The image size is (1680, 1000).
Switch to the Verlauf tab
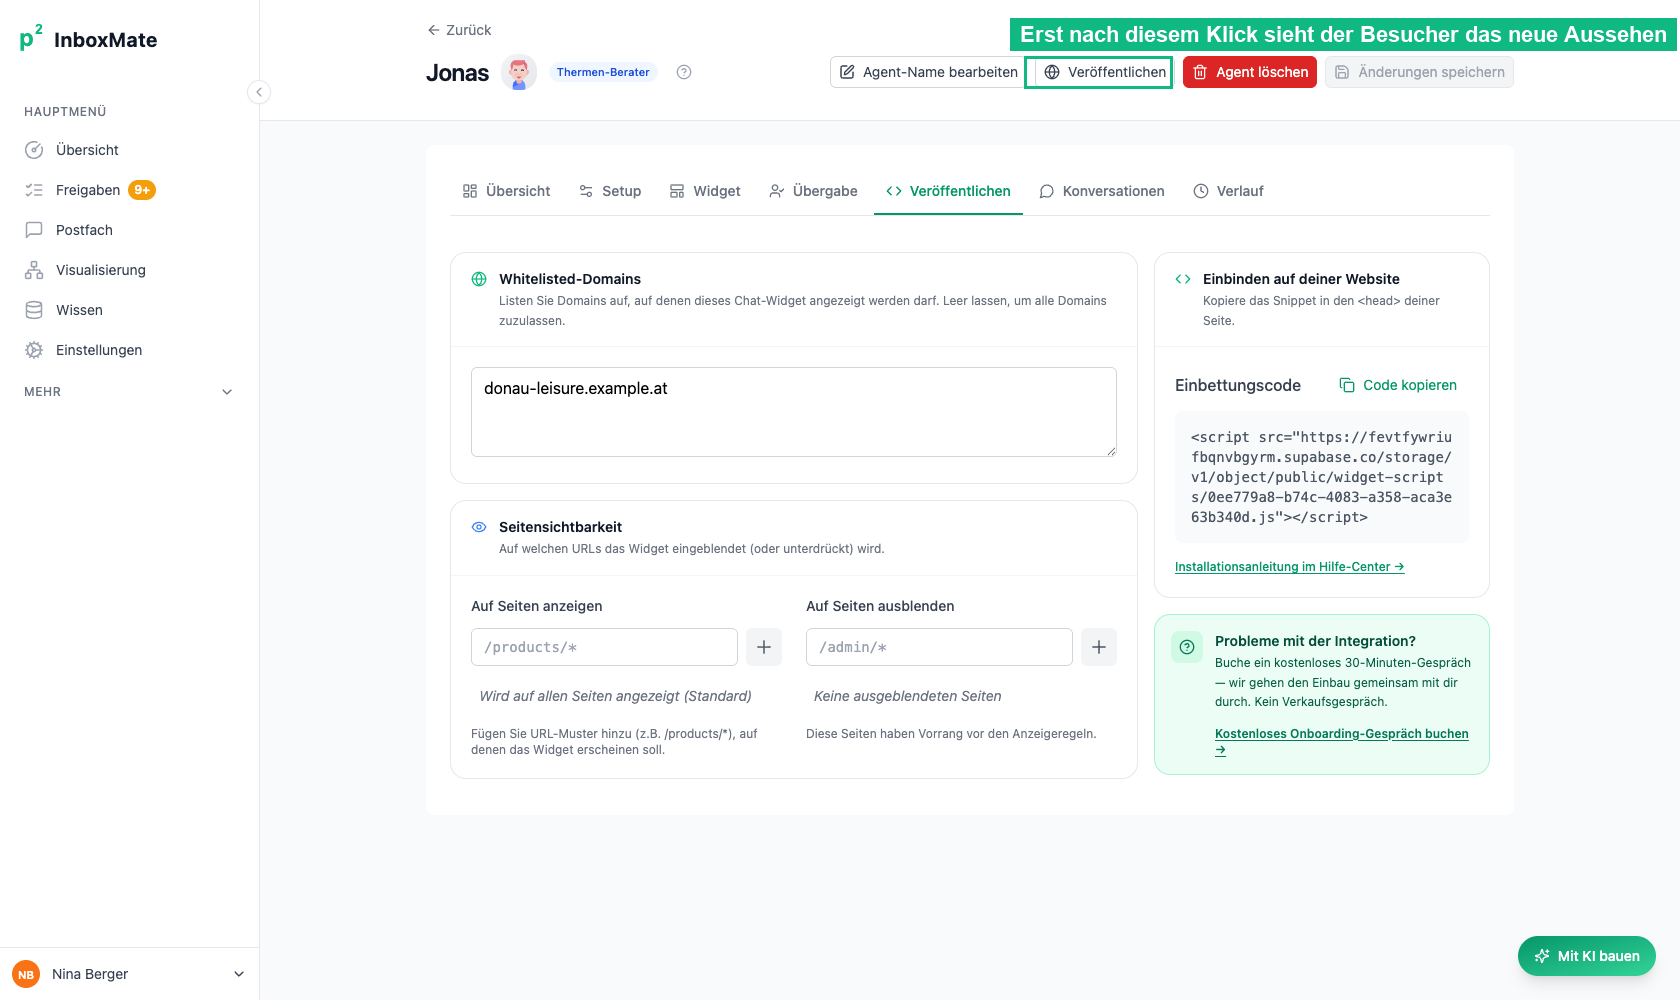pos(1228,191)
